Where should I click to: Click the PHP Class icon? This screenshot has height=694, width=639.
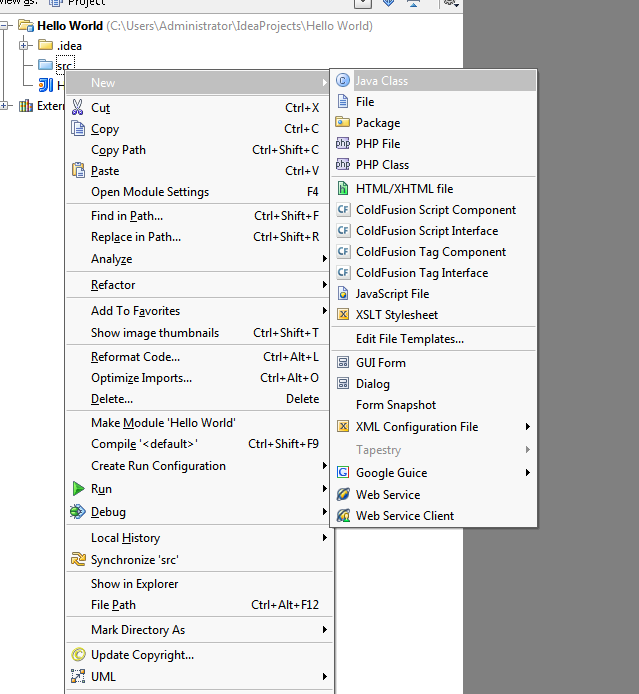tap(343, 164)
